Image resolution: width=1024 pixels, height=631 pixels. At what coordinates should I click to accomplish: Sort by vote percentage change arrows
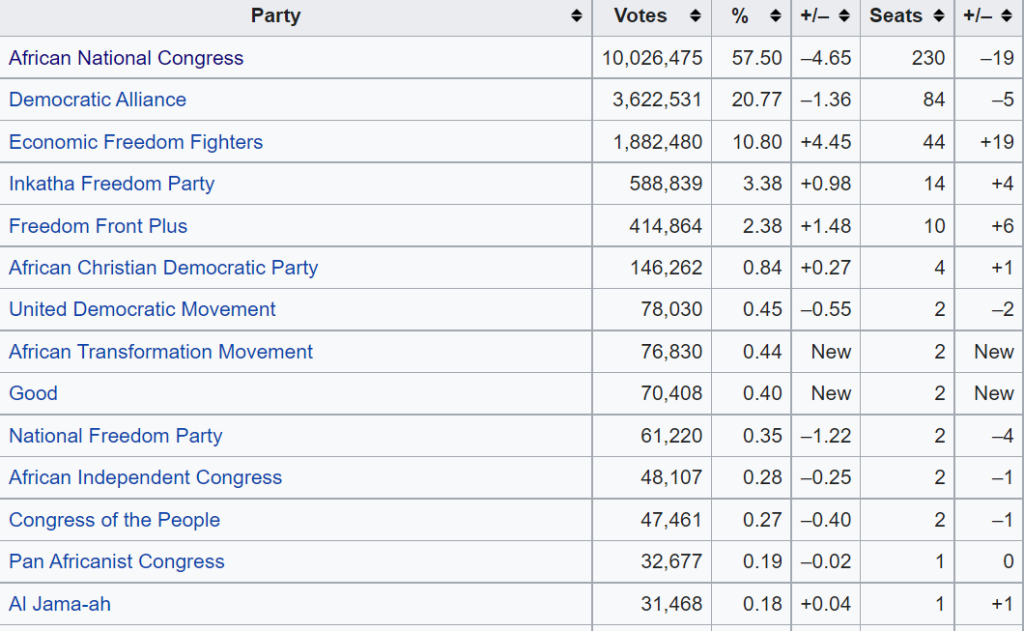pos(844,16)
